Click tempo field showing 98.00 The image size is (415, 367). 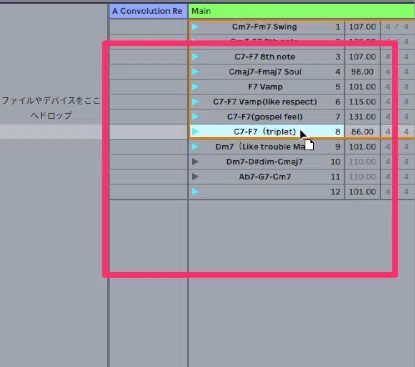[362, 72]
